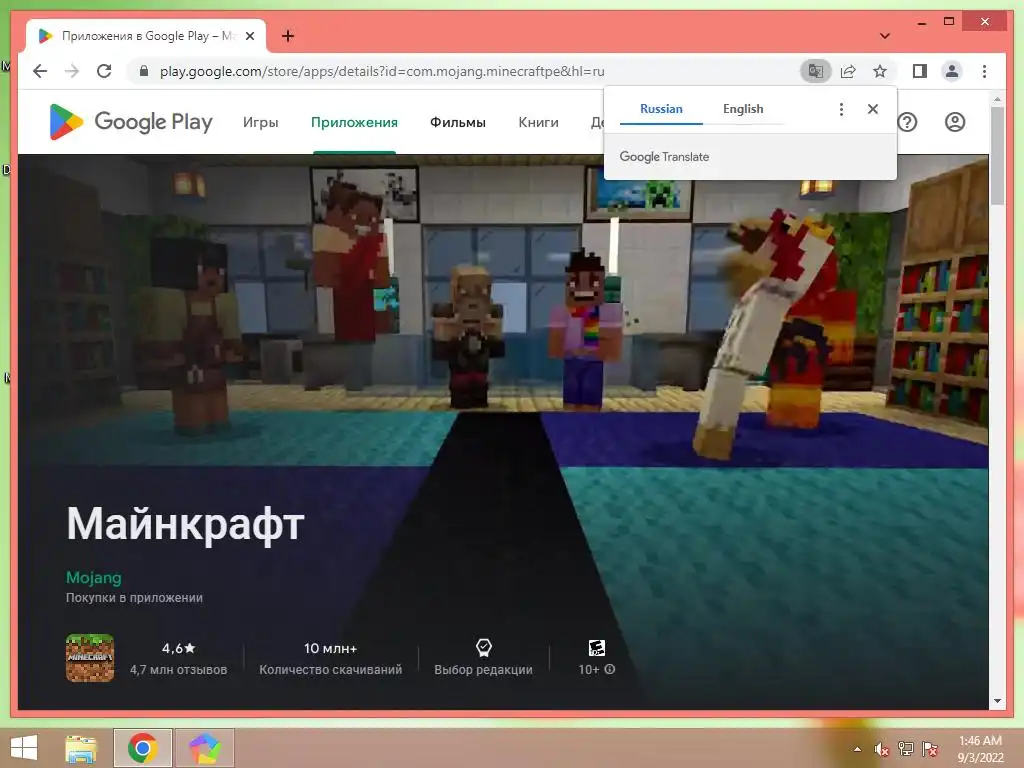Open the Фильмы section
Viewport: 1024px width, 768px height.
tap(457, 122)
